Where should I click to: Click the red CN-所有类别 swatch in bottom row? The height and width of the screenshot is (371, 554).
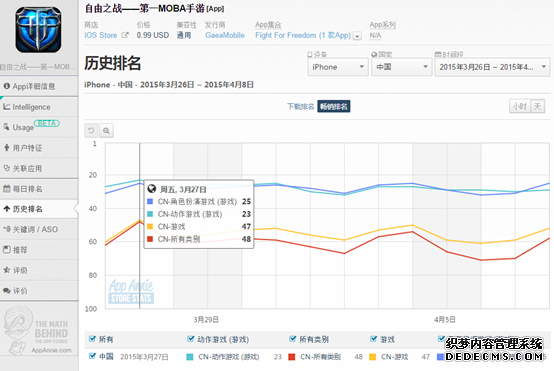click(291, 357)
